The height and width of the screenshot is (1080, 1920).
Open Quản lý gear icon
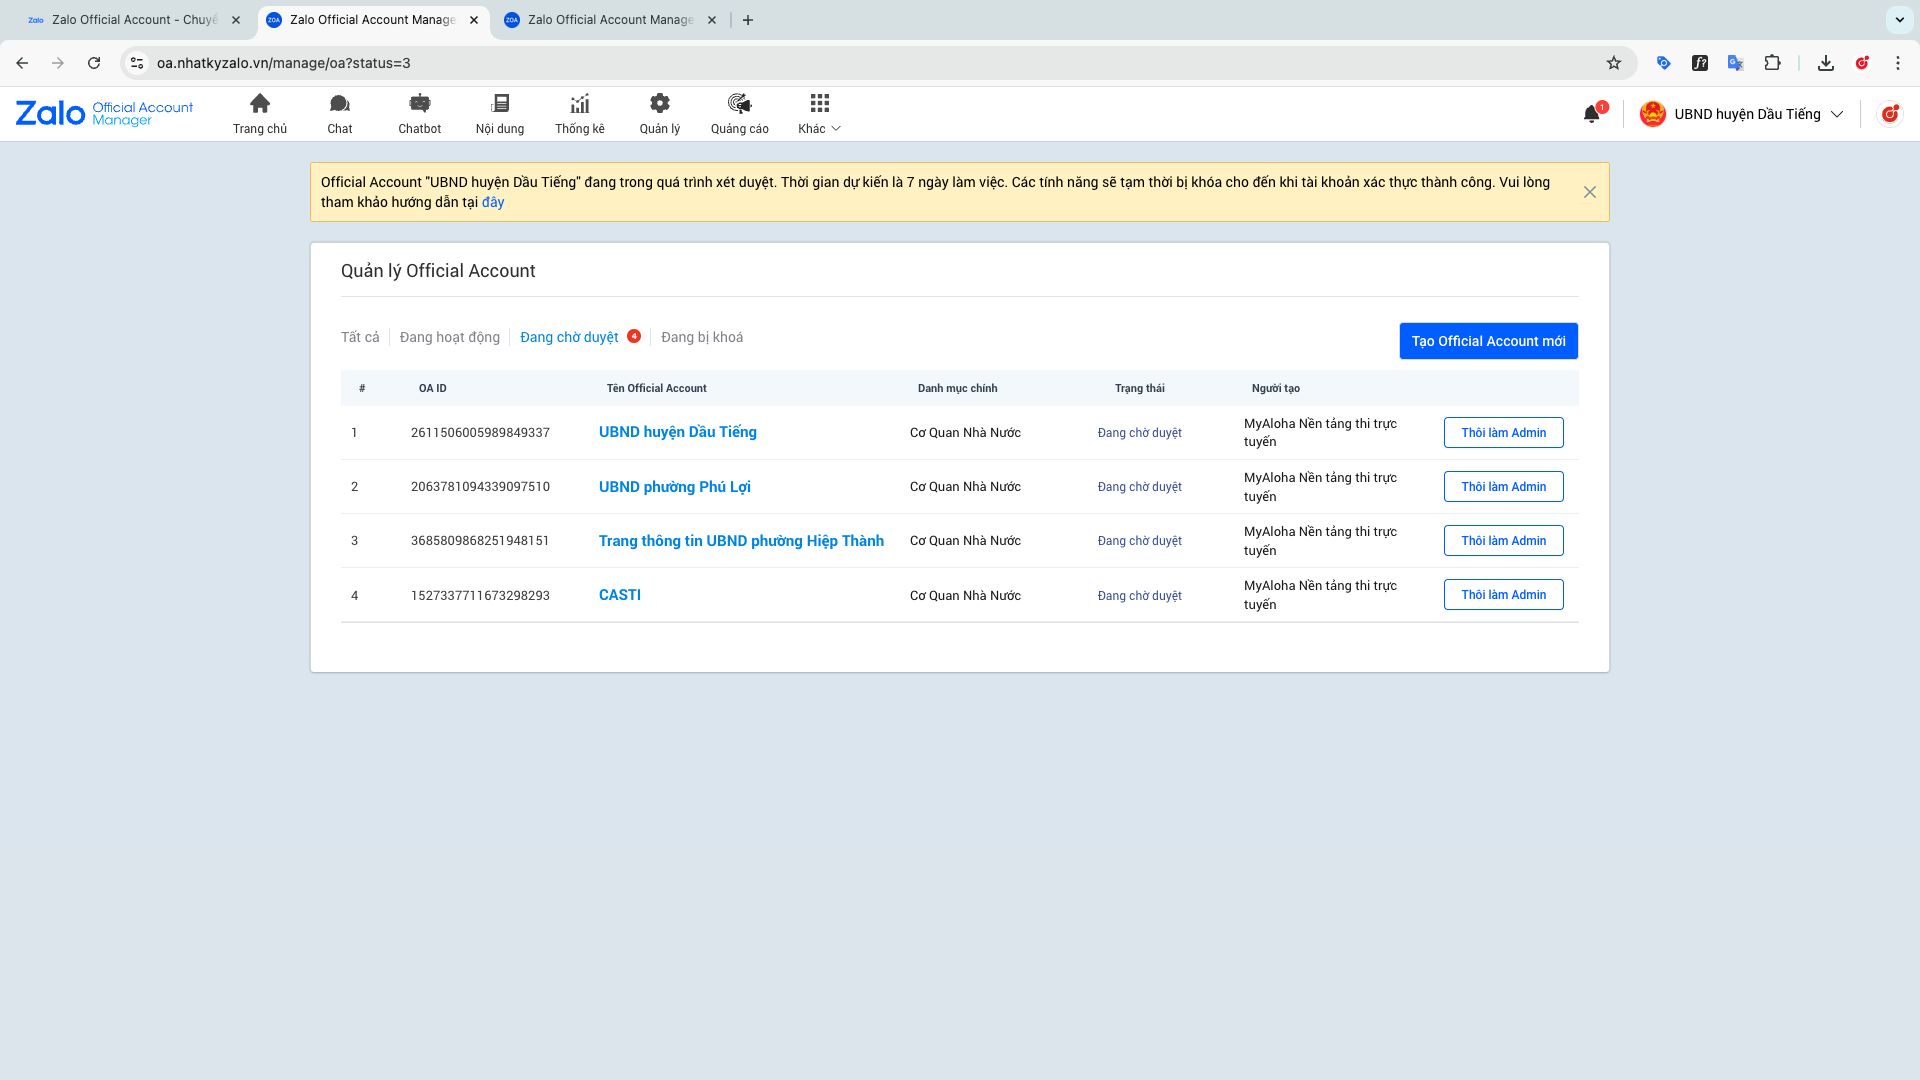(660, 104)
